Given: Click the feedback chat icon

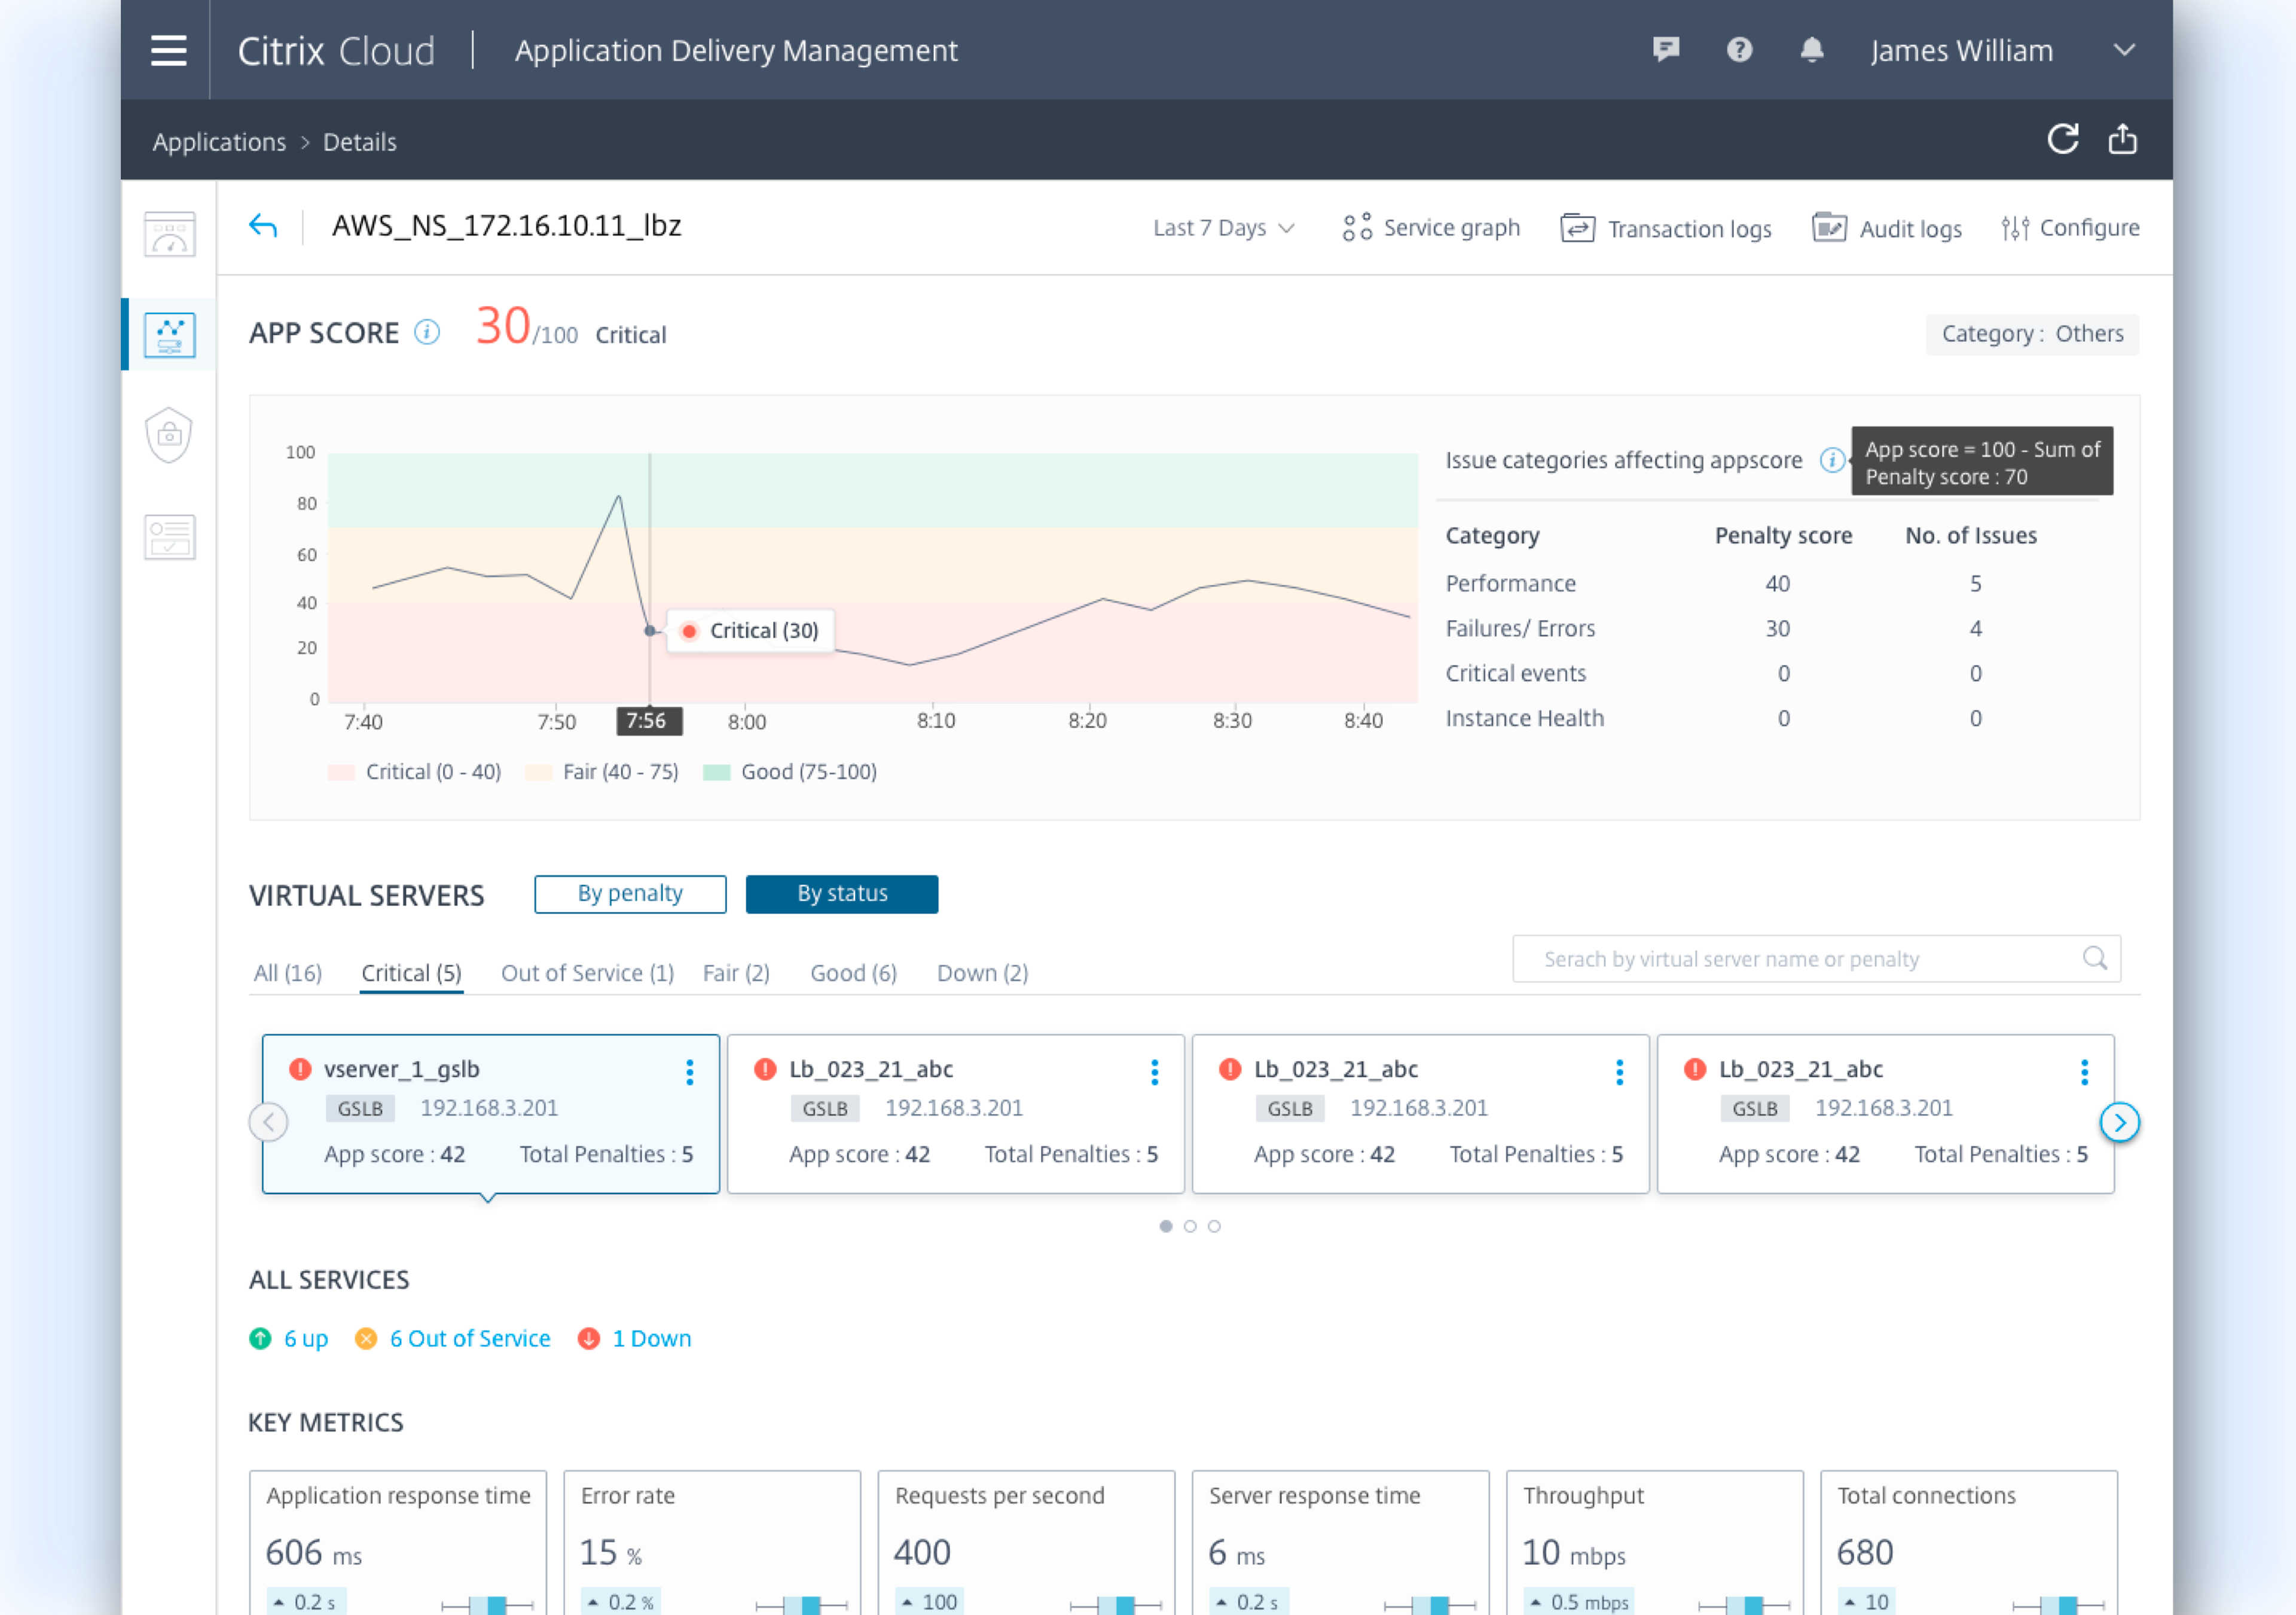Looking at the screenshot, I should [1666, 50].
